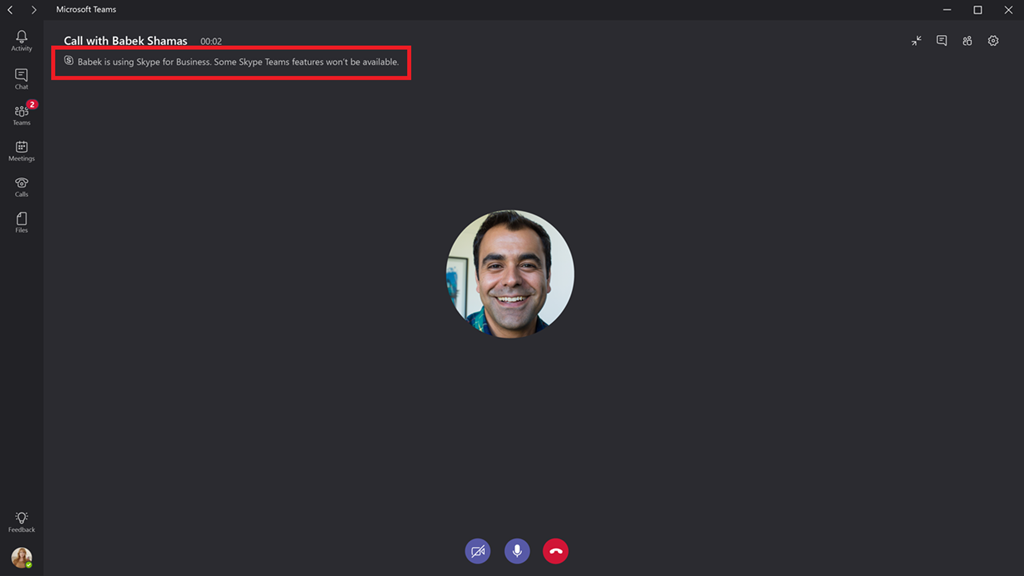Click the Skype for Business notice text
The height and width of the screenshot is (576, 1024).
238,62
